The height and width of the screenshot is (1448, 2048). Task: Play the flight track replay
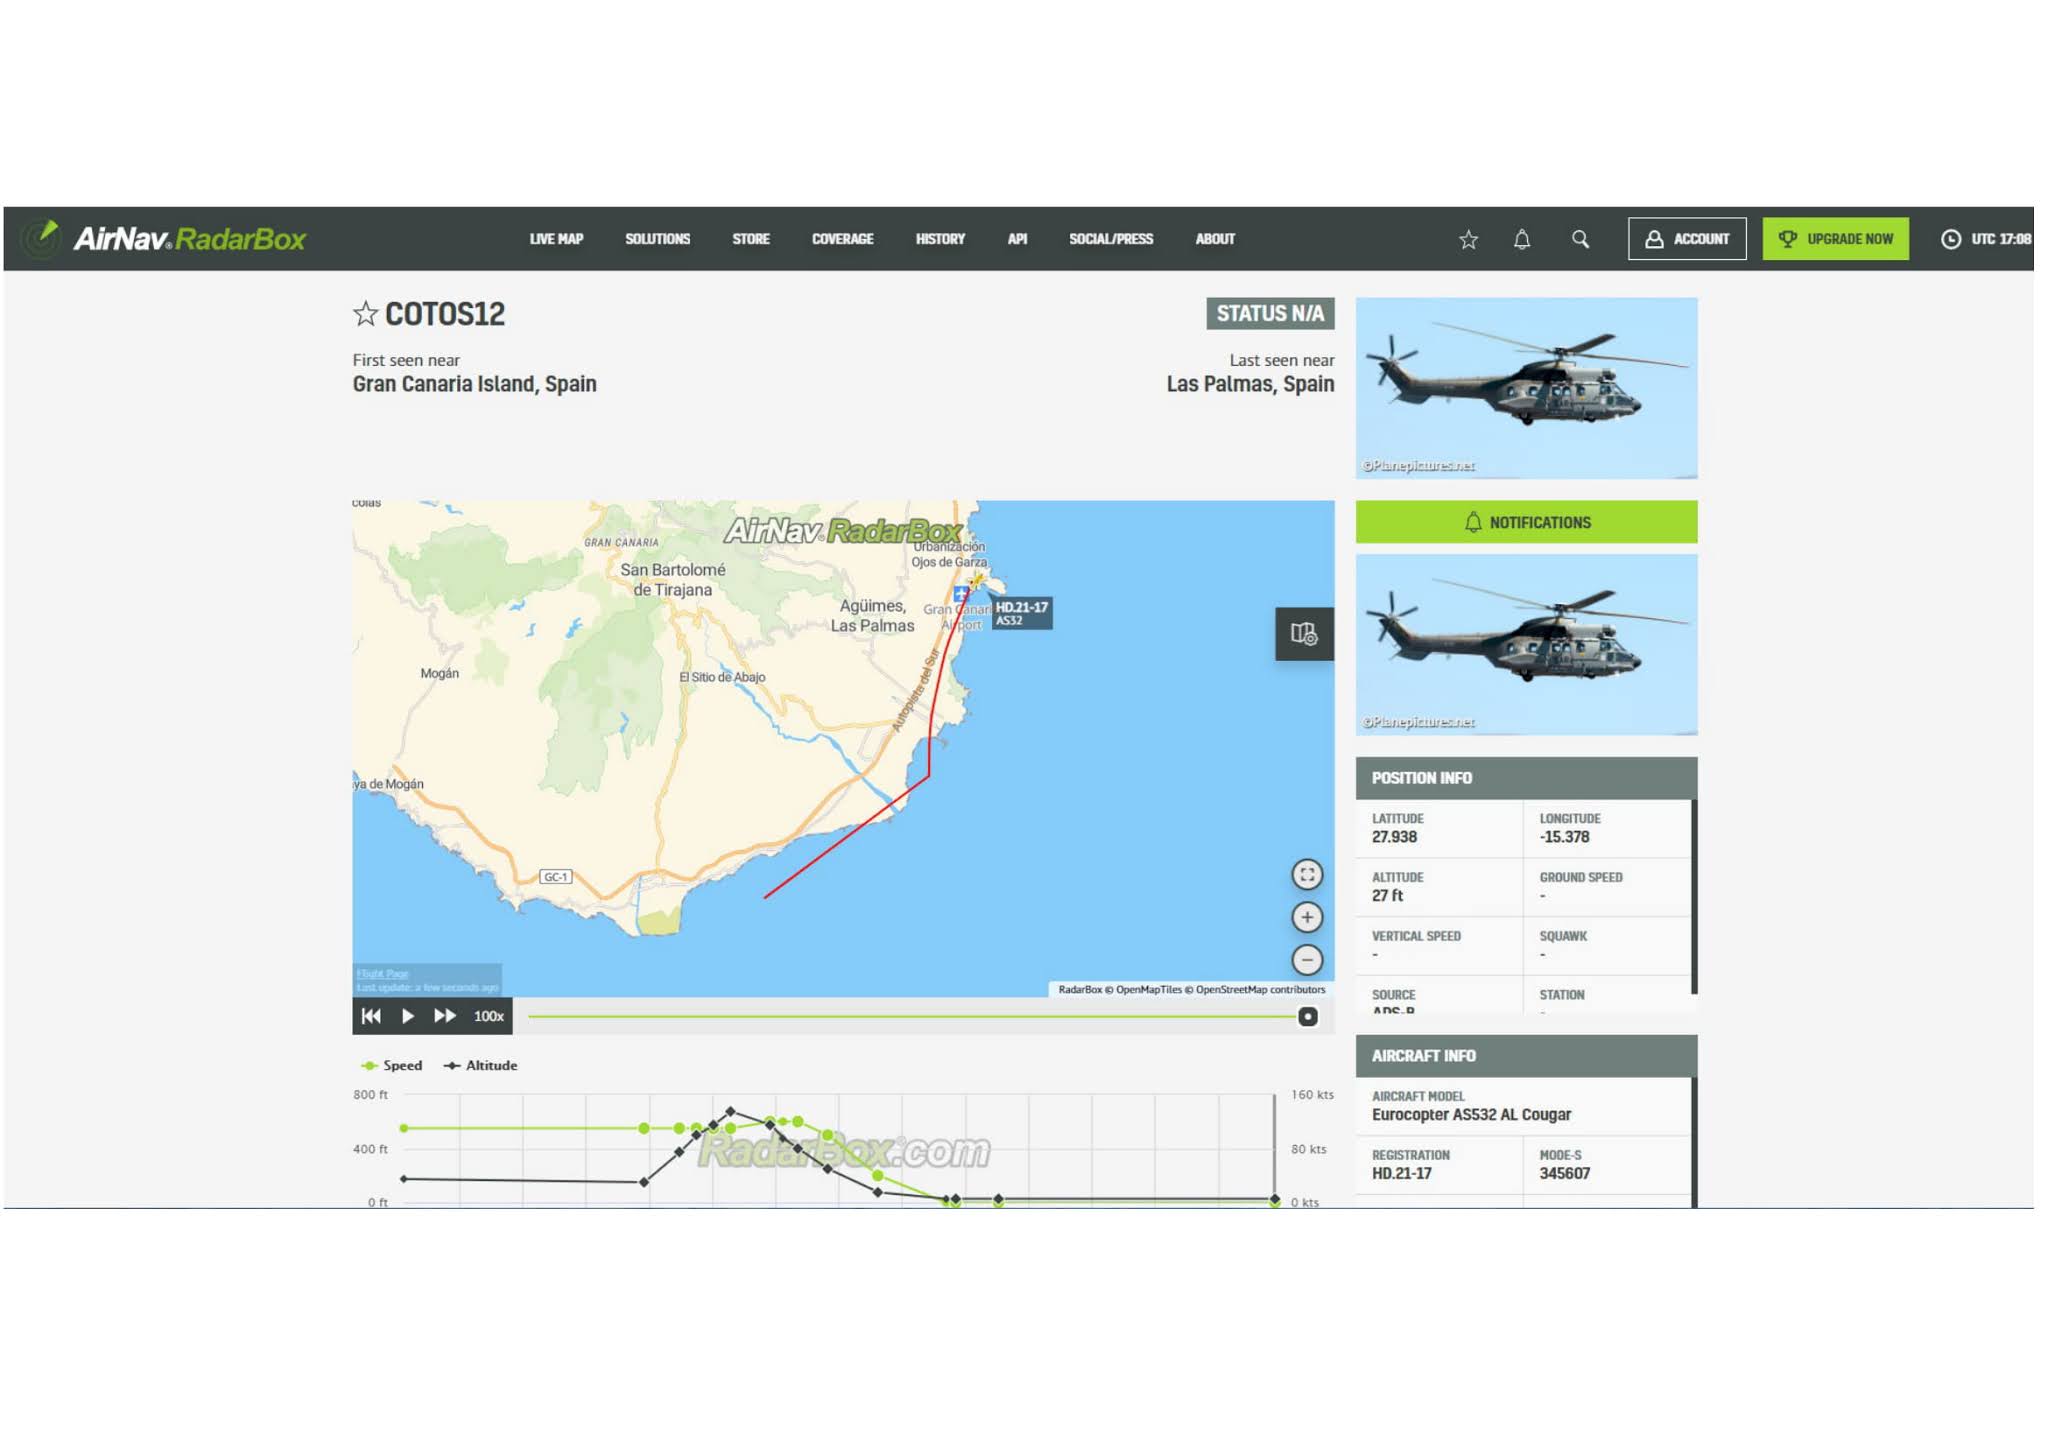coord(408,1016)
